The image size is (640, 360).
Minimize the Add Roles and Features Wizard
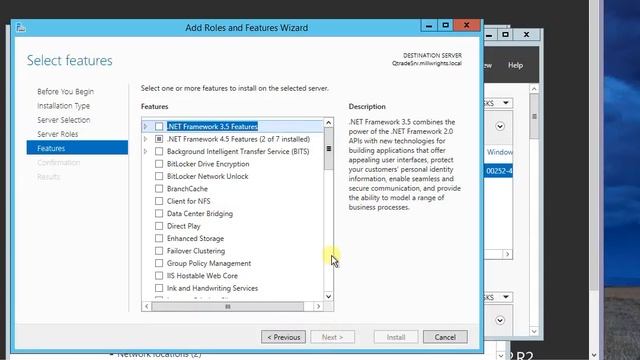click(429, 26)
